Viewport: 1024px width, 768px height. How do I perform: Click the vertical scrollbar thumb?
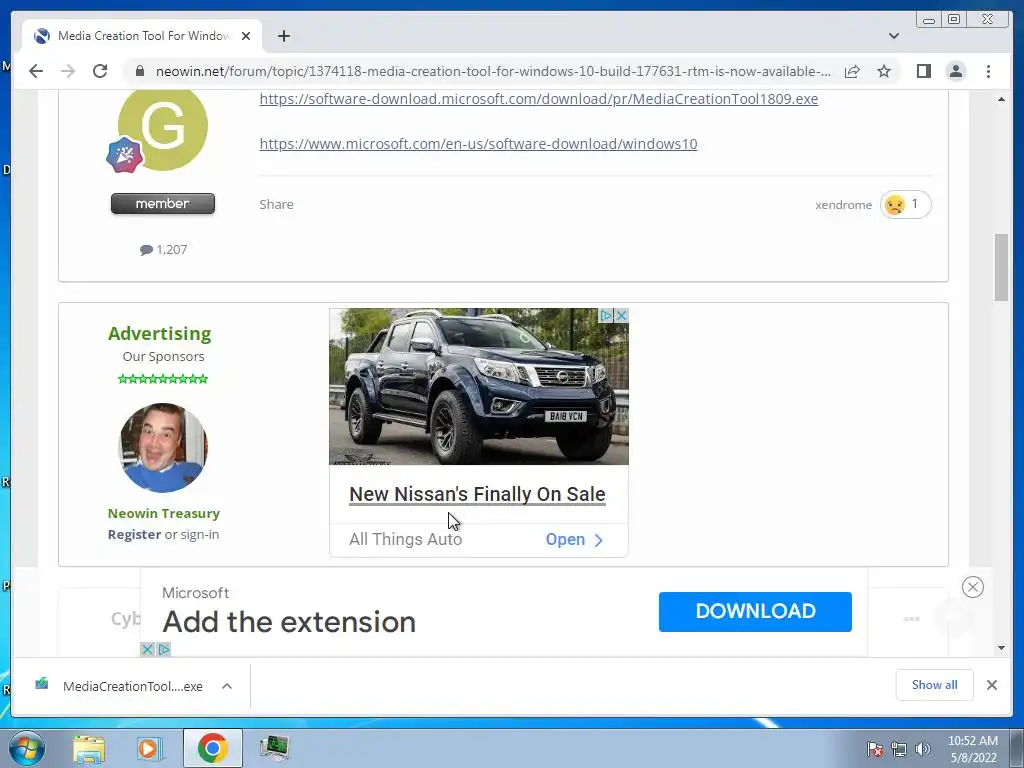coord(1001,267)
